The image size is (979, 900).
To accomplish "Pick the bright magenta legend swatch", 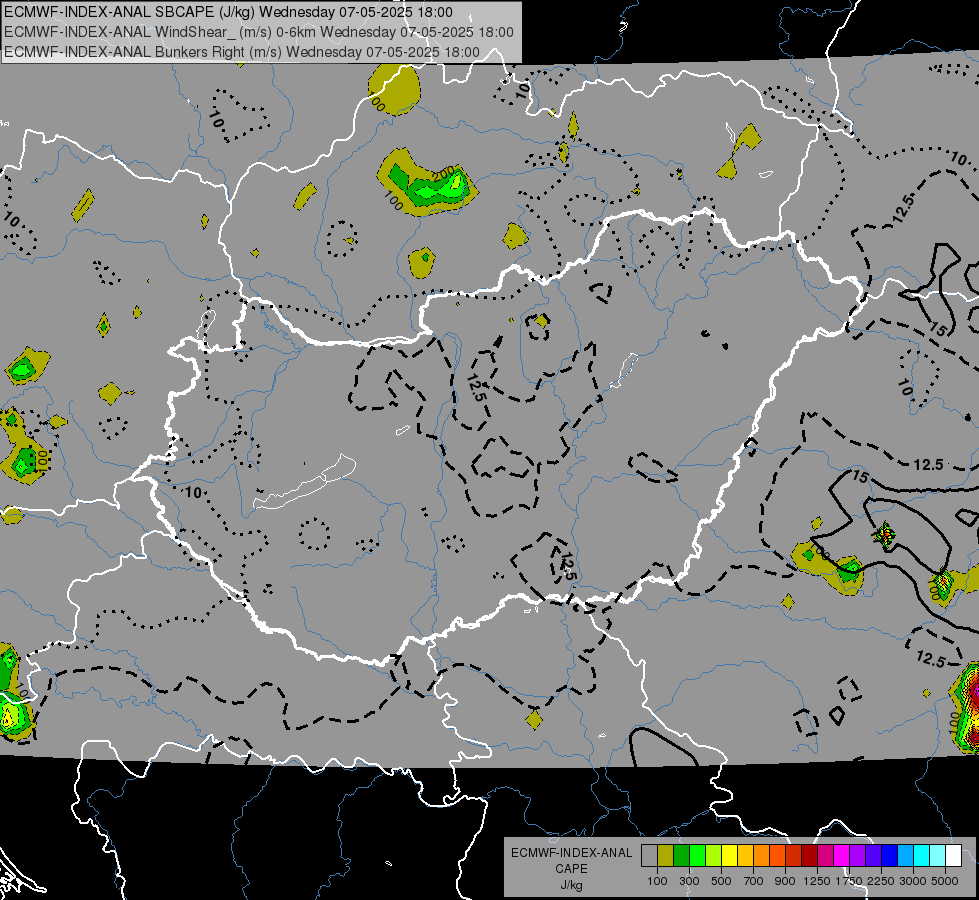I will click(x=842, y=856).
